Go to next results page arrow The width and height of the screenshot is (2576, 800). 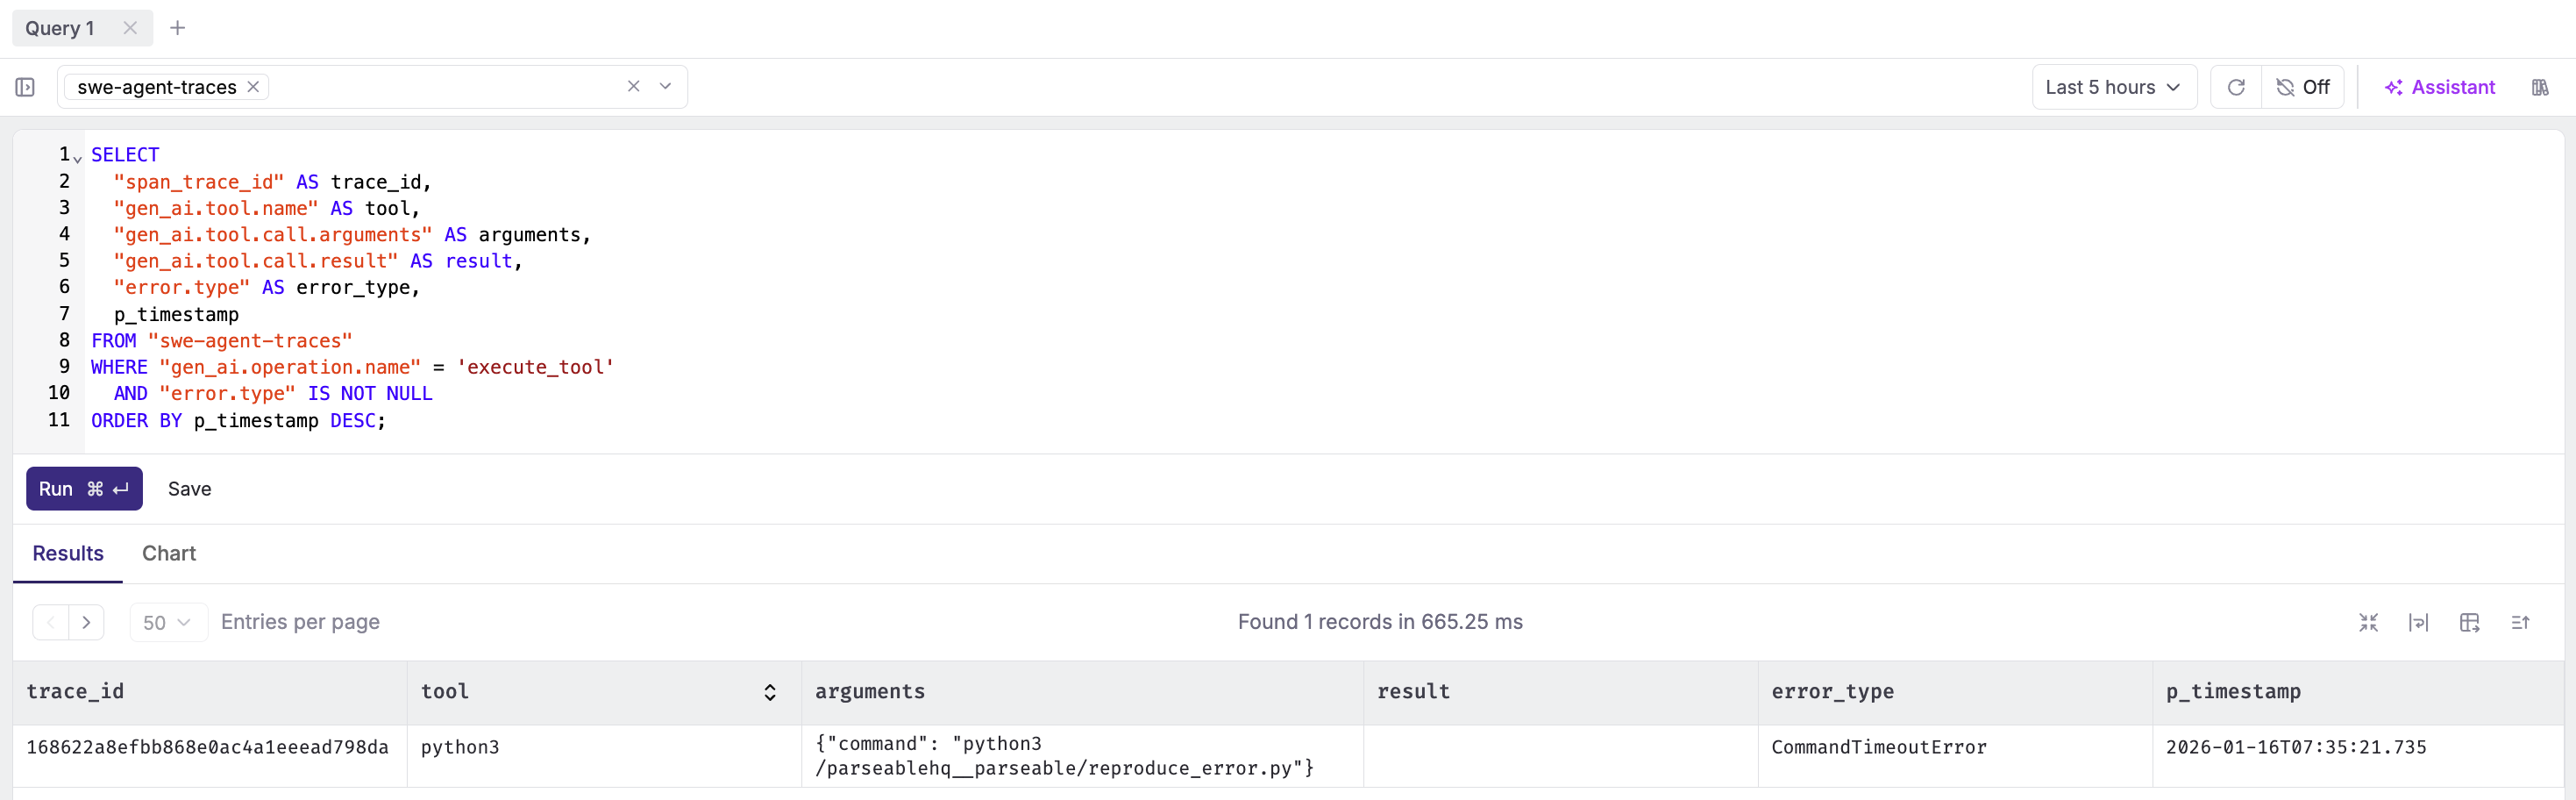pos(87,622)
